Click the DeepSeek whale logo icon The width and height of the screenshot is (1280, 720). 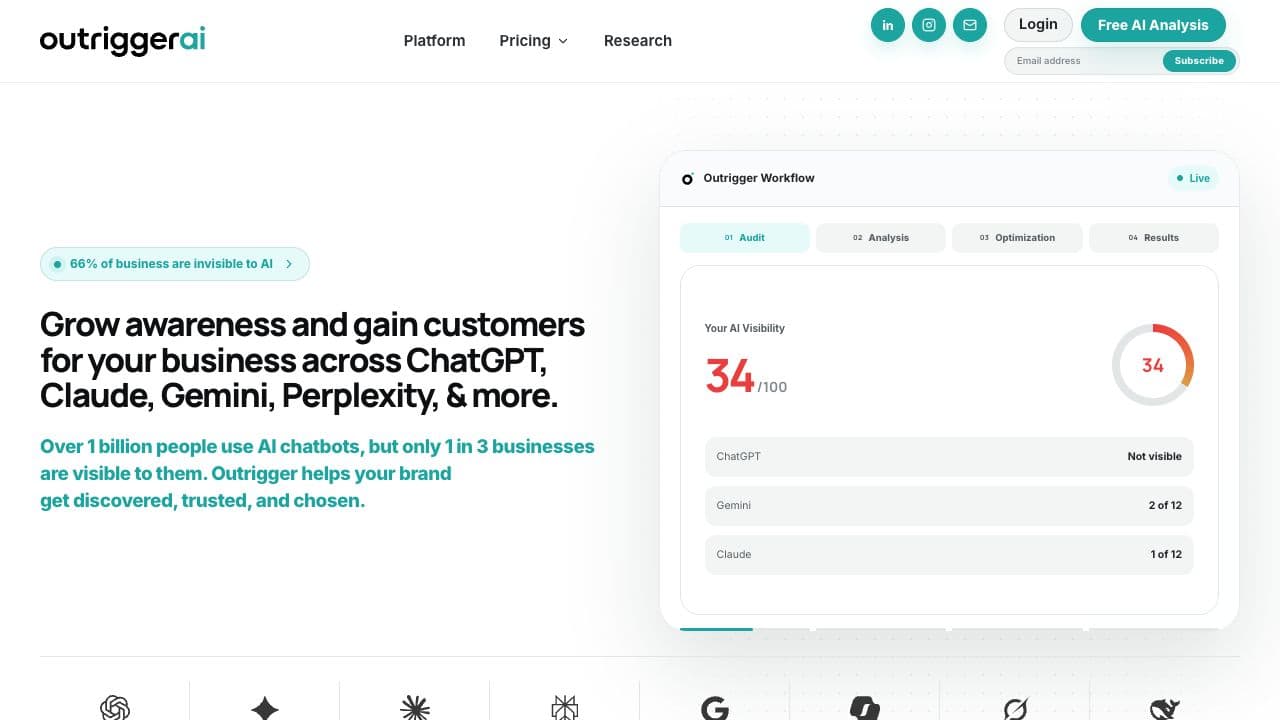pos(1165,708)
